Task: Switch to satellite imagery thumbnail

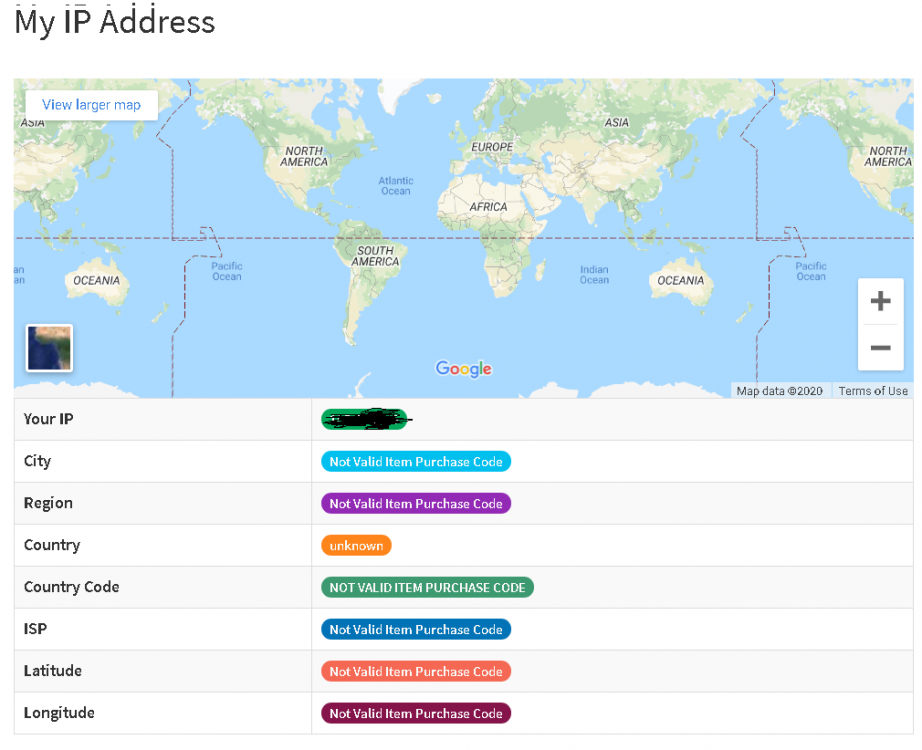Action: pos(49,348)
